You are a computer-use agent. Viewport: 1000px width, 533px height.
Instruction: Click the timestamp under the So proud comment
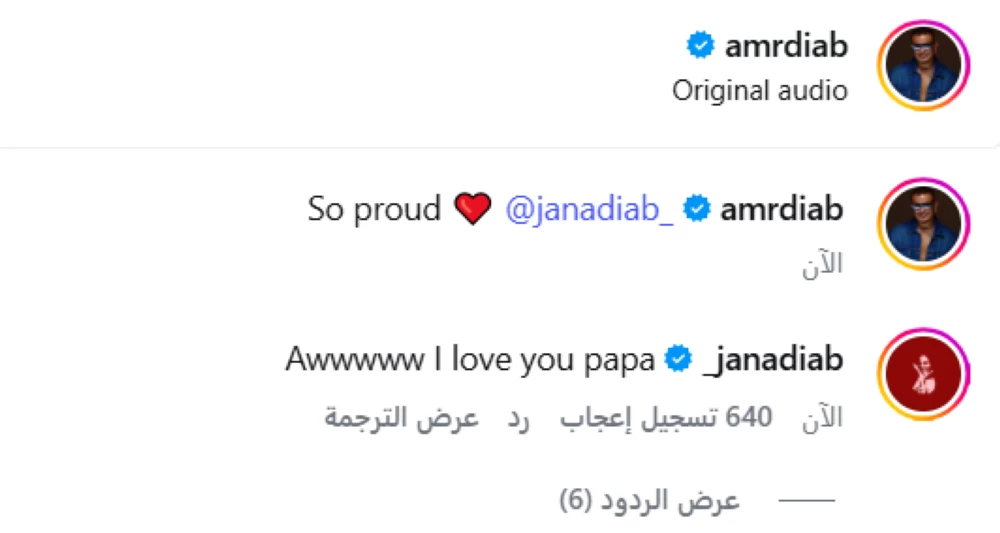tap(823, 265)
